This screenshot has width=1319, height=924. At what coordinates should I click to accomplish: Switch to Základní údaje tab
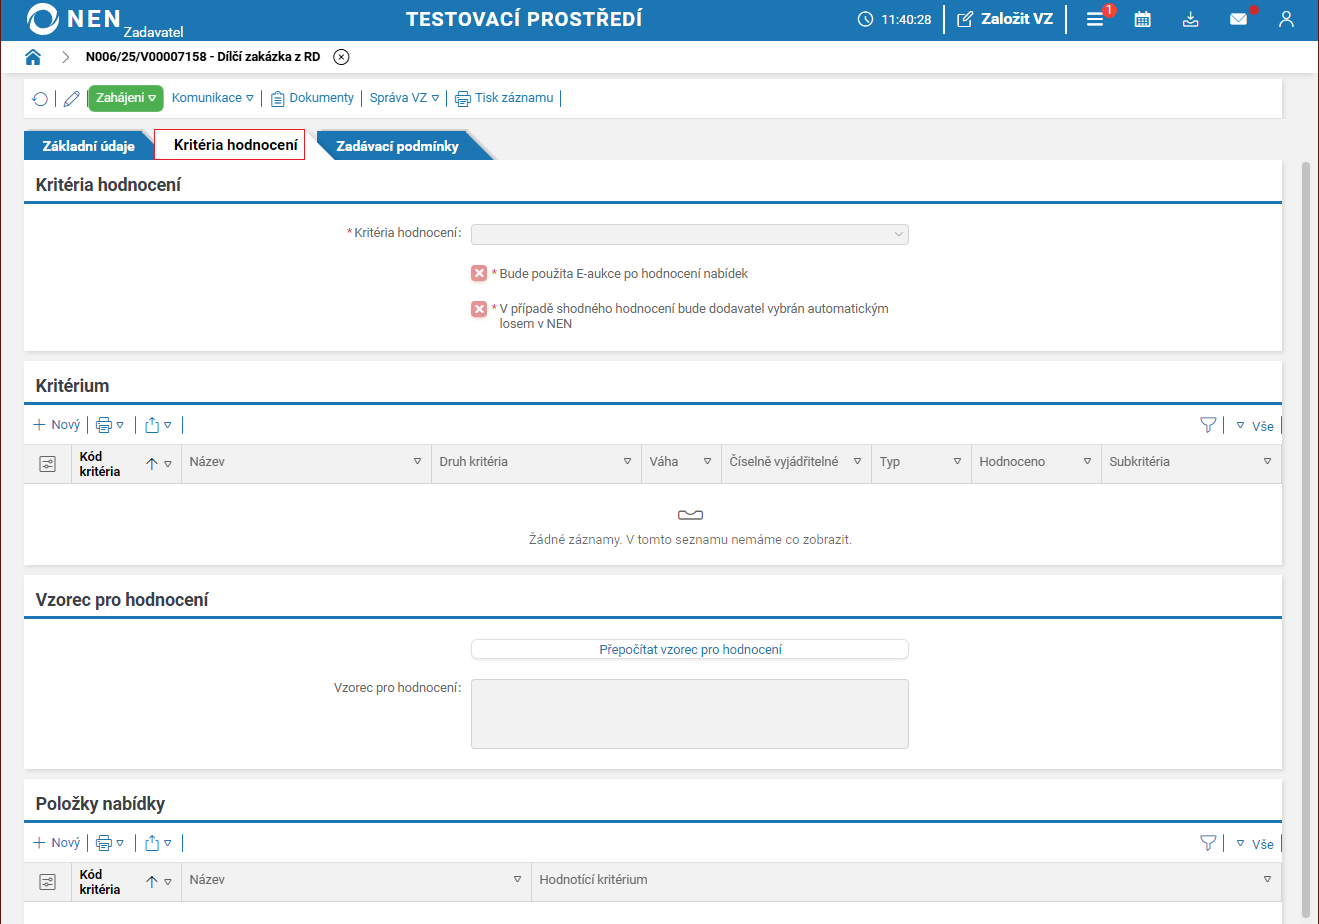[89, 146]
